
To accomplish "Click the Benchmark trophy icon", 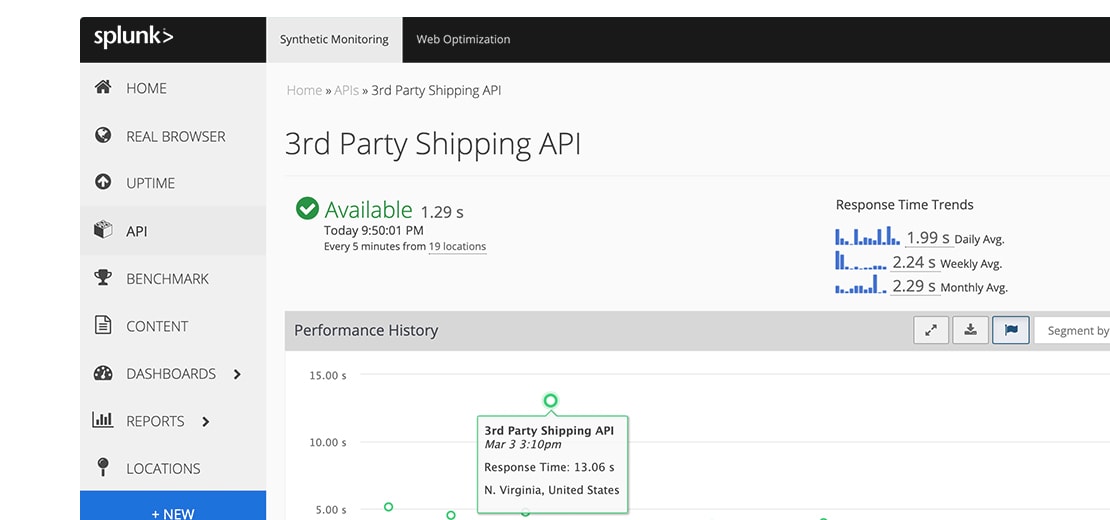I will pos(103,278).
